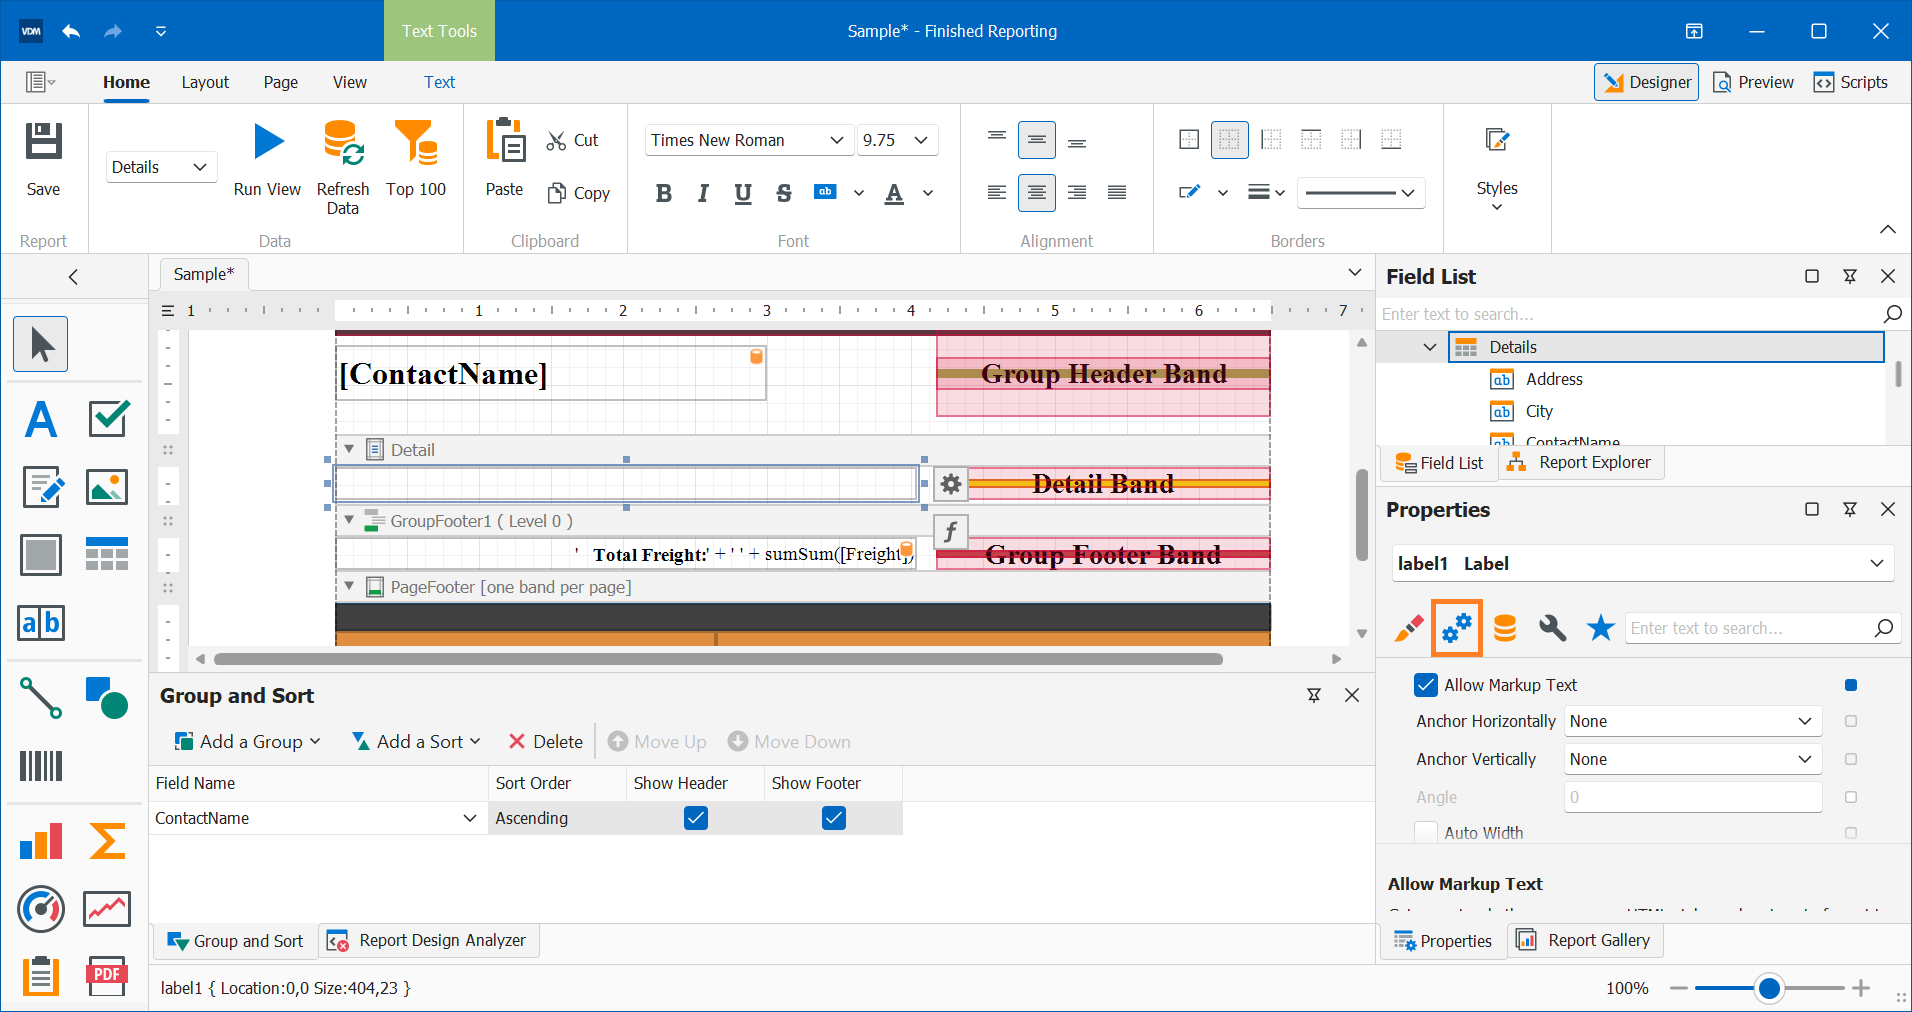
Task: Open the background color highlight button
Action: pyautogui.click(x=825, y=193)
